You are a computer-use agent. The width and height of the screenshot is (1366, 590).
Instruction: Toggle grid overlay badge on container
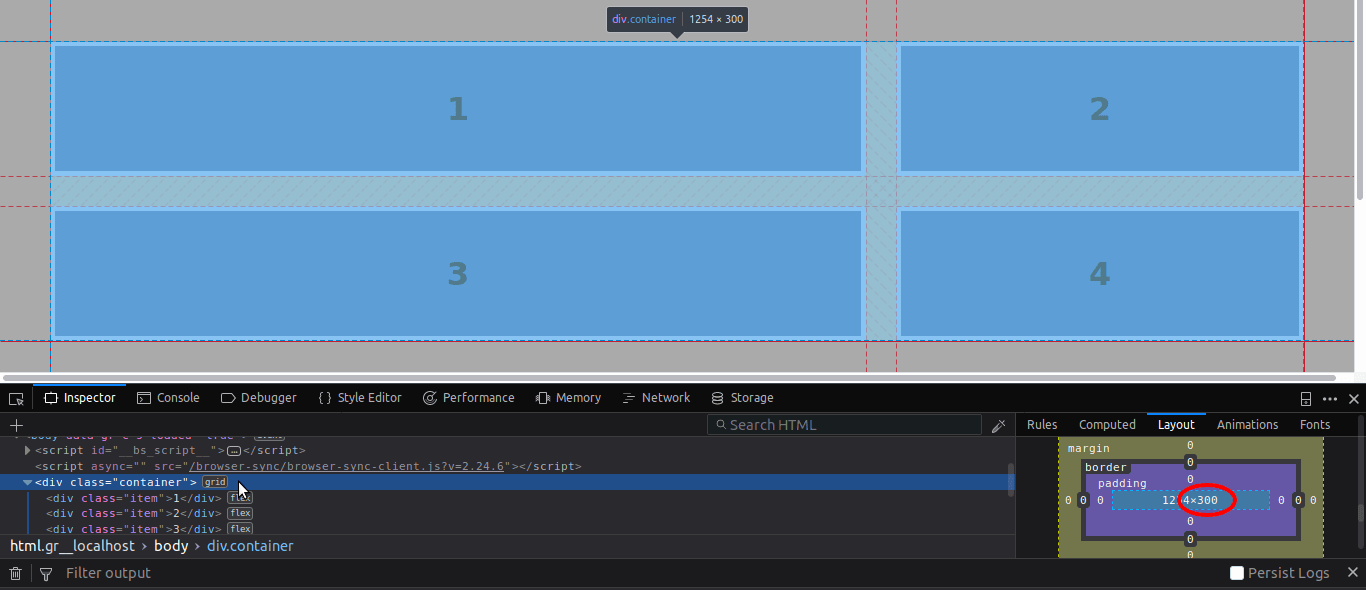(x=215, y=482)
